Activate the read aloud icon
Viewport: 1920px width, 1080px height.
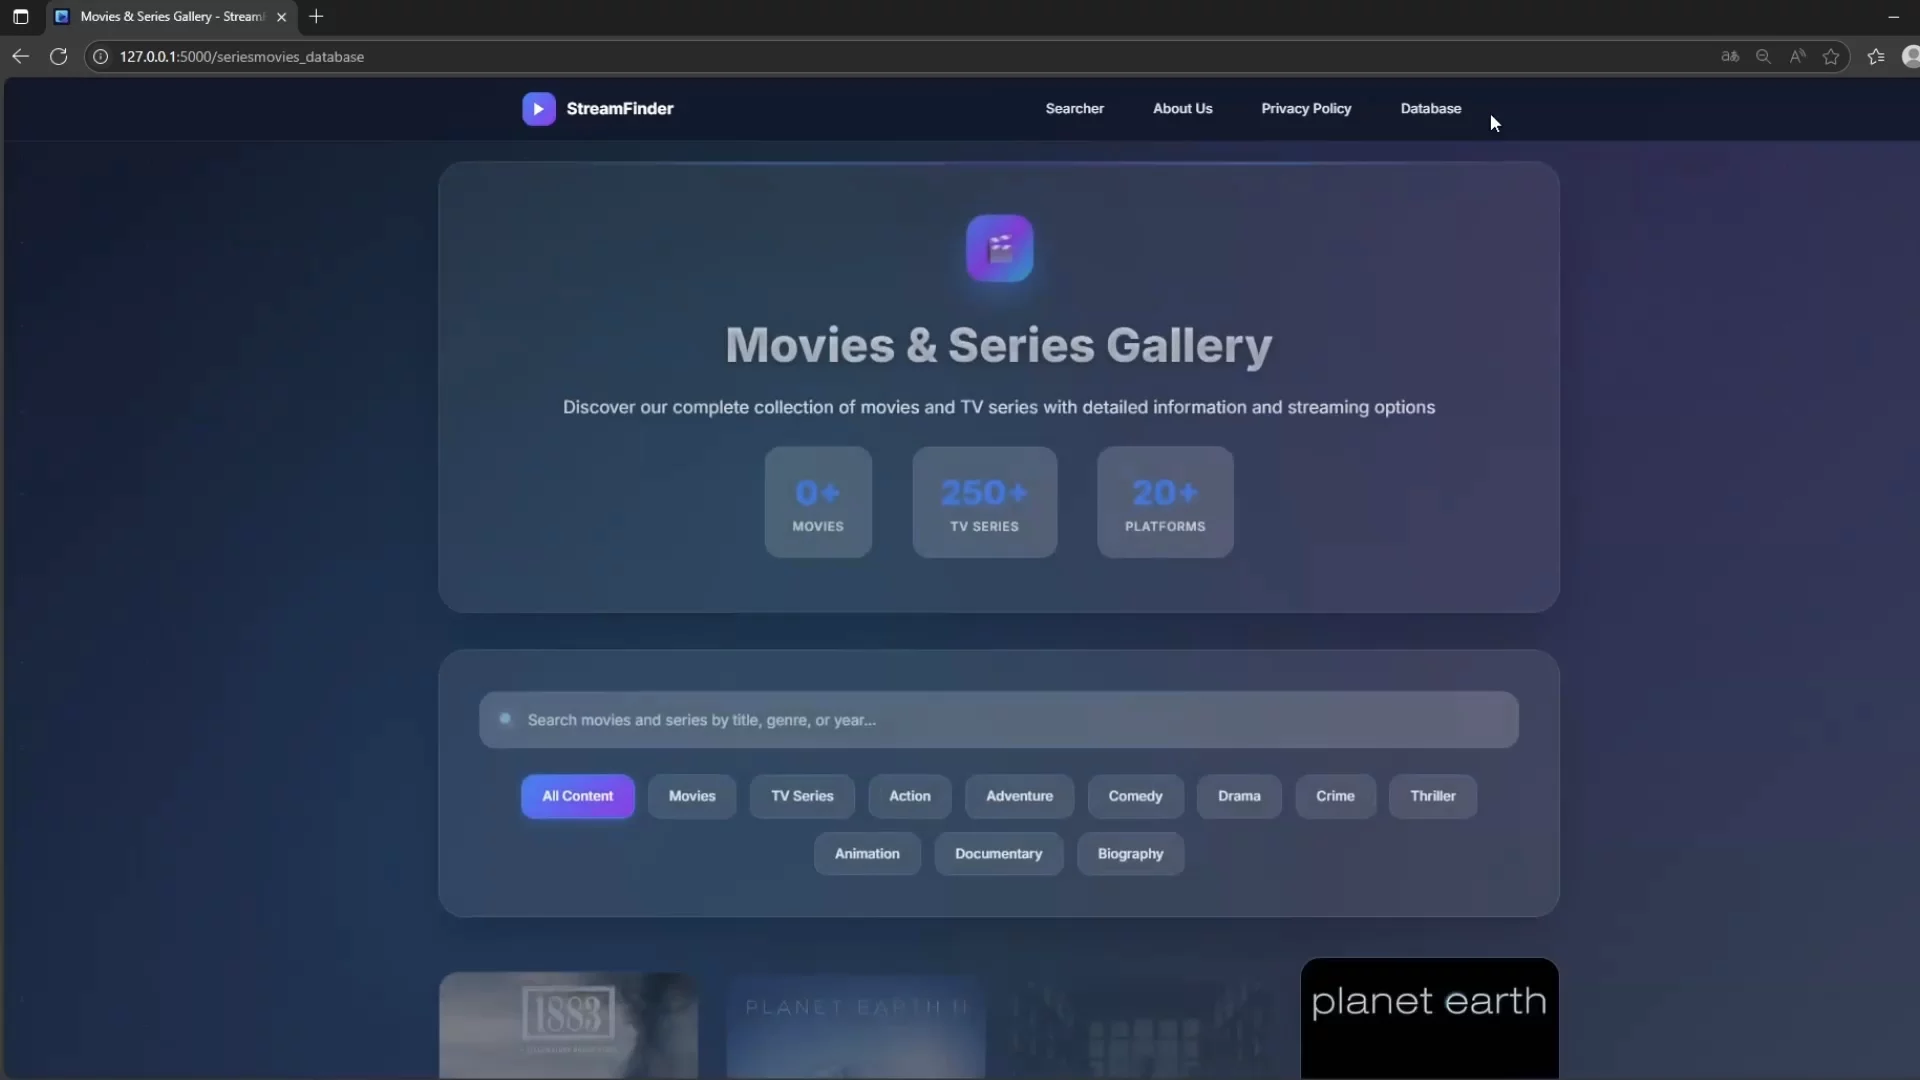pyautogui.click(x=1798, y=57)
